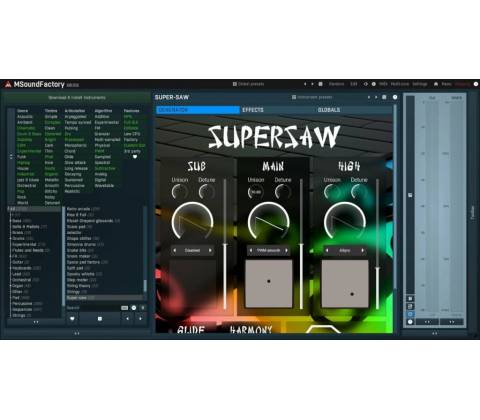Click the MAIN oscillator vertical level slider

301,243
